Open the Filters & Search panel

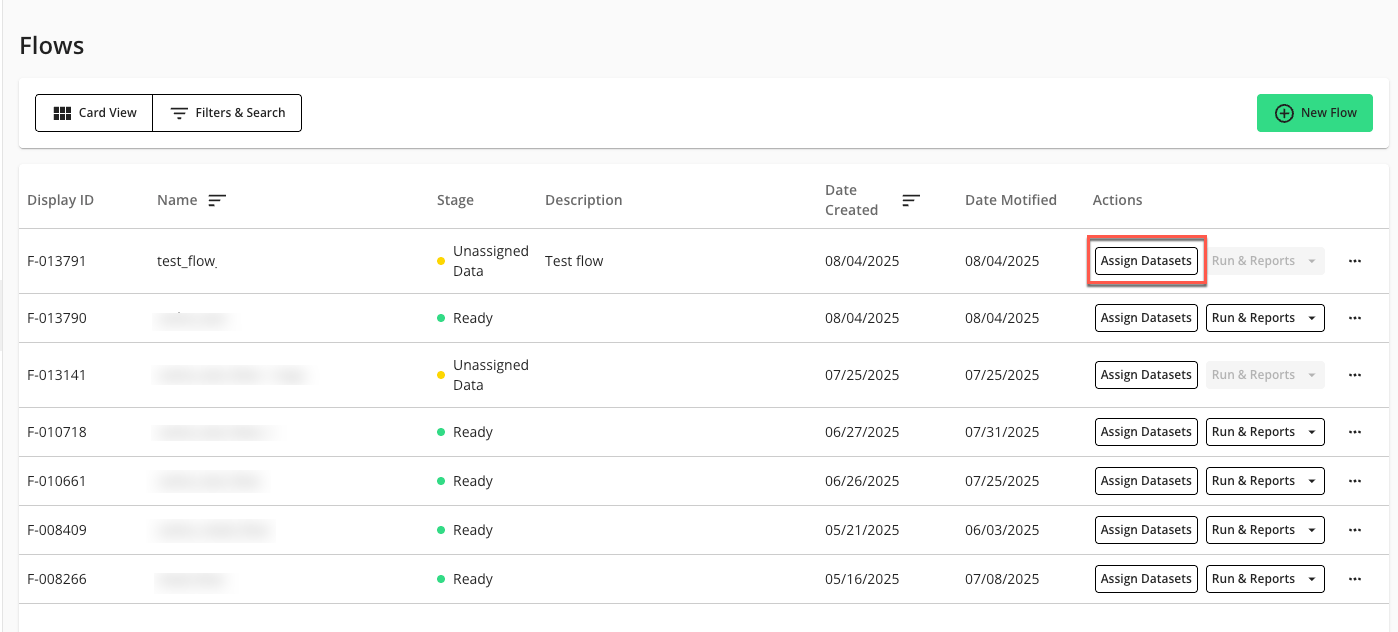click(x=227, y=112)
